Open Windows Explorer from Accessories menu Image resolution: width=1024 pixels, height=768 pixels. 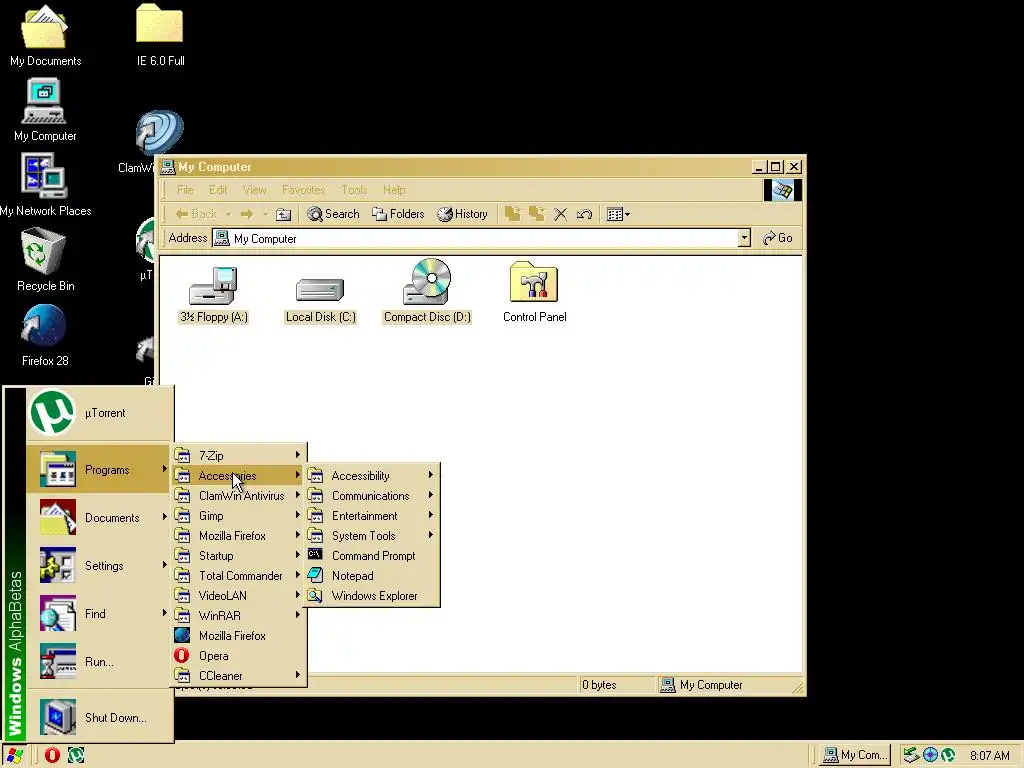(x=372, y=596)
